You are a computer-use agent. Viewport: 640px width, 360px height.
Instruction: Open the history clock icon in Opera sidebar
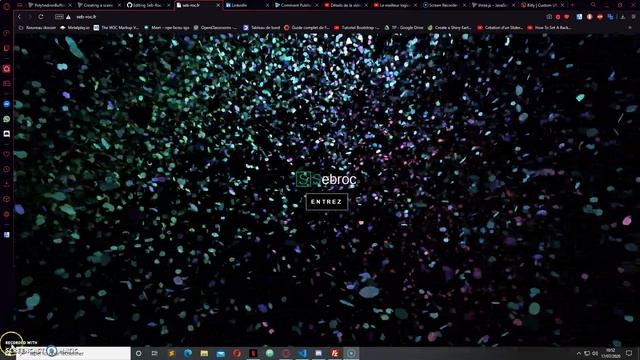tap(7, 169)
